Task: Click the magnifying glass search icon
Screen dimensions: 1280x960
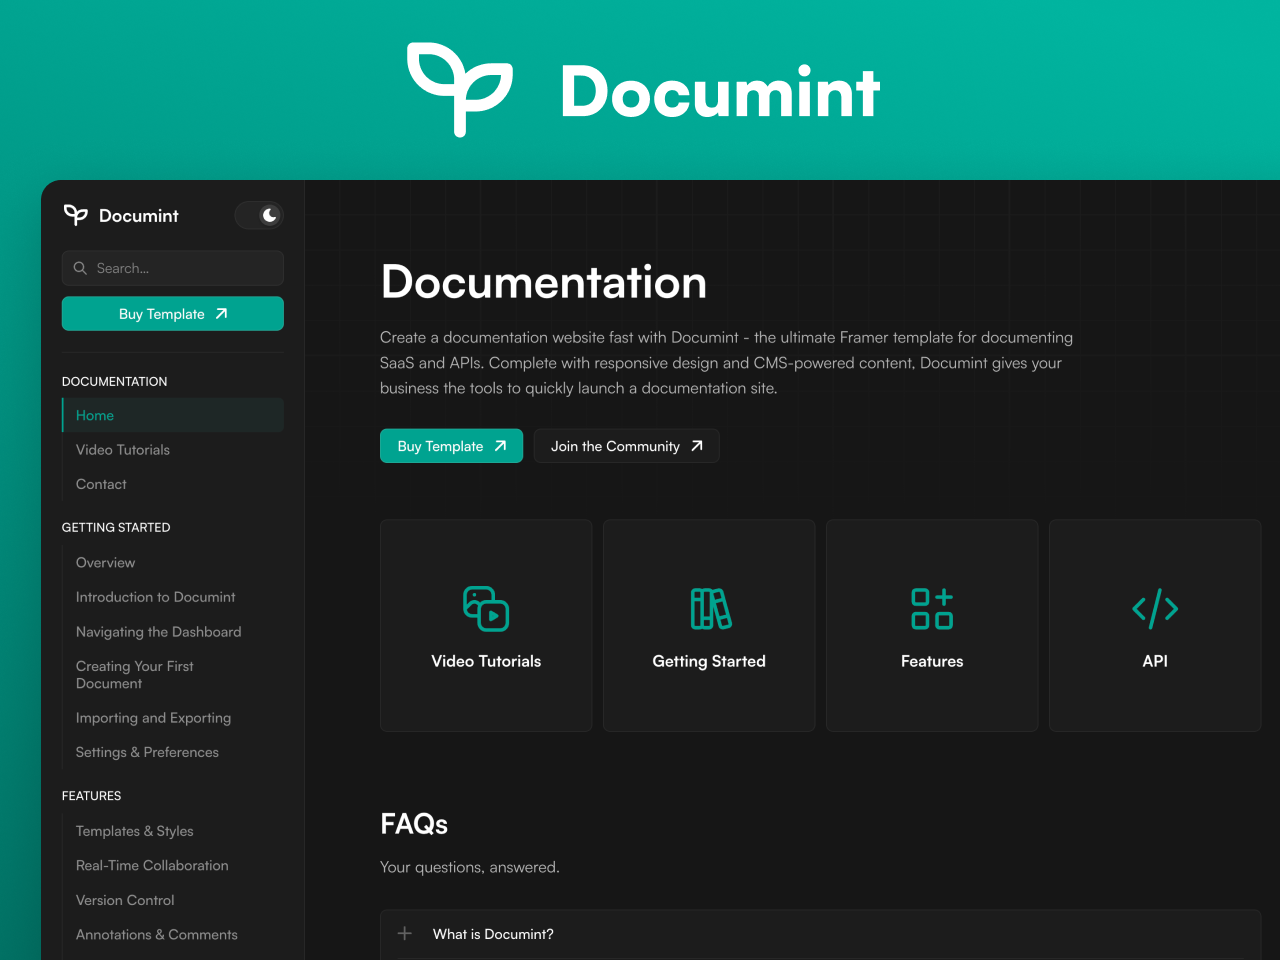Action: point(80,268)
